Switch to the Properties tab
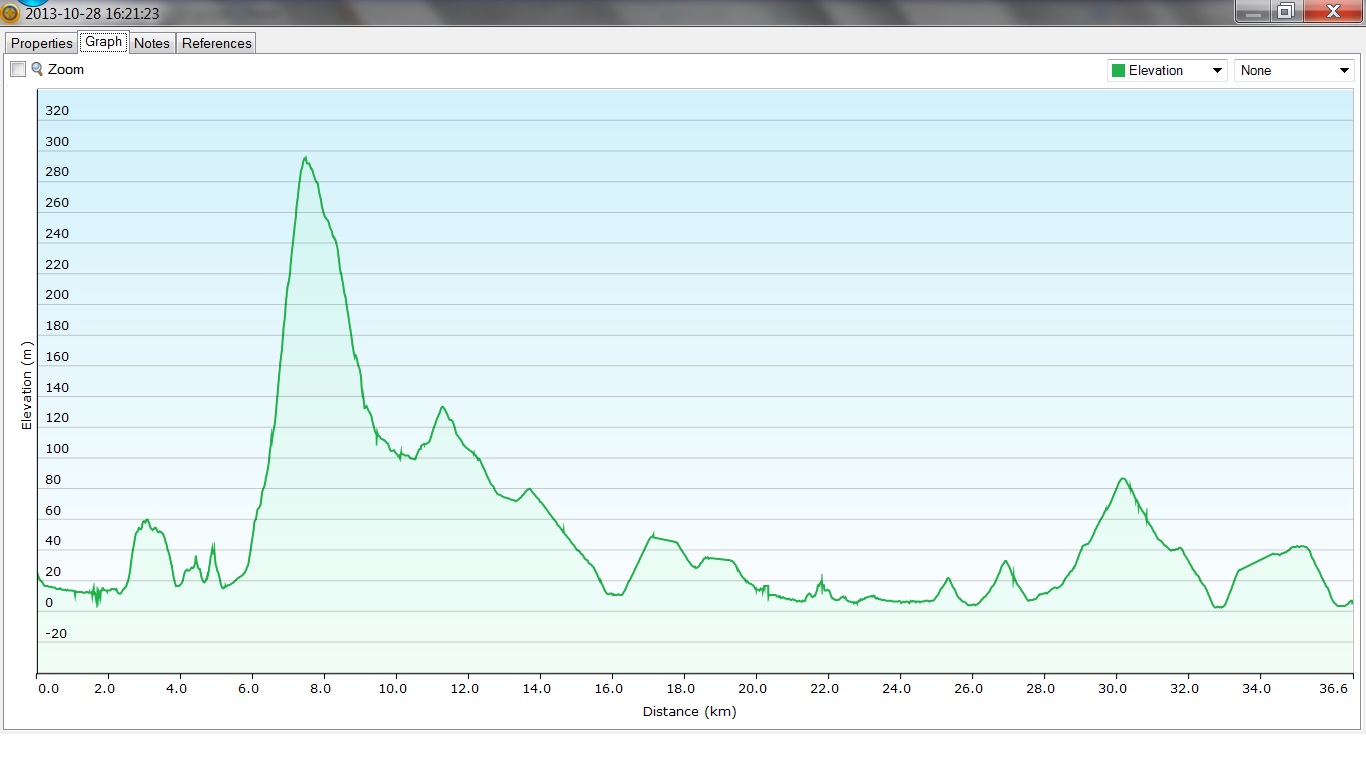Image resolution: width=1366 pixels, height=764 pixels. [x=42, y=43]
